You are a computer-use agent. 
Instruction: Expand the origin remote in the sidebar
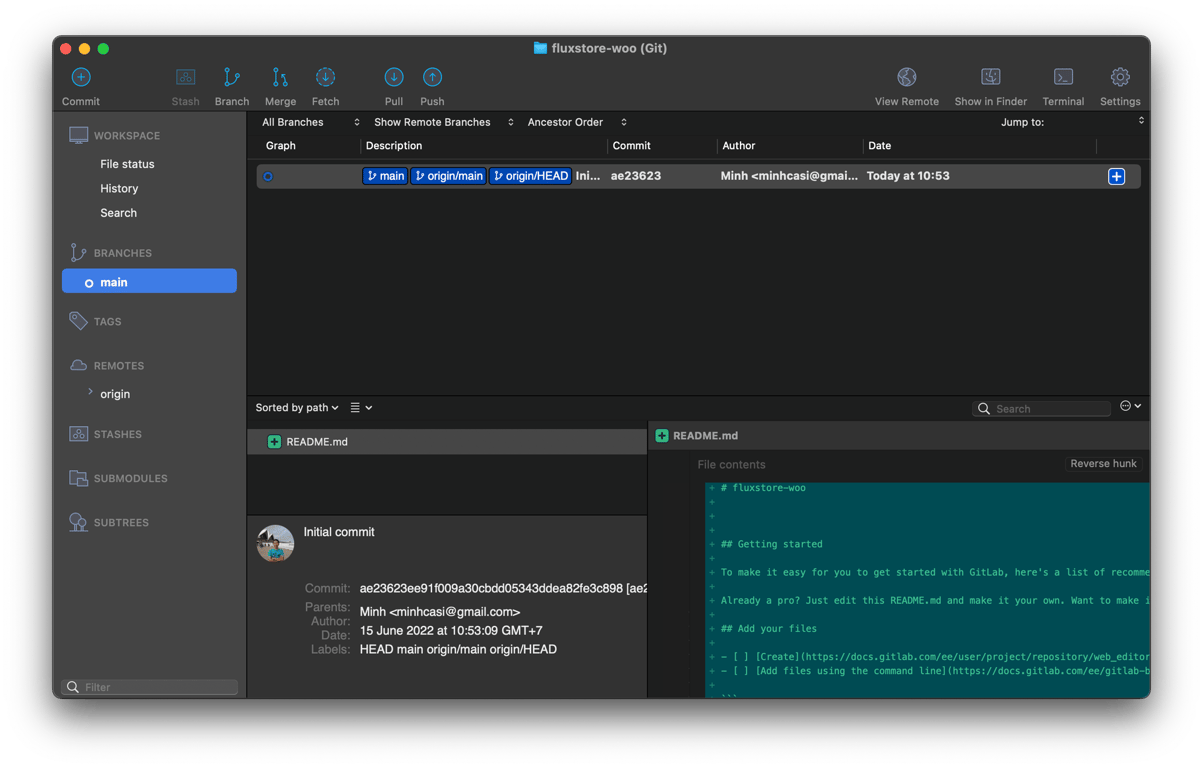coord(90,393)
